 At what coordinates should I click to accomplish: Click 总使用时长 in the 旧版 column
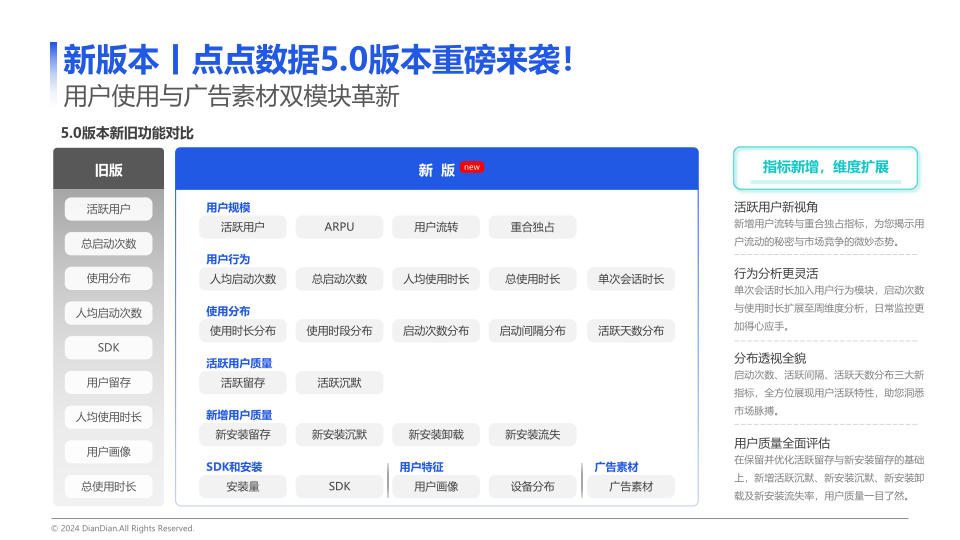[108, 487]
